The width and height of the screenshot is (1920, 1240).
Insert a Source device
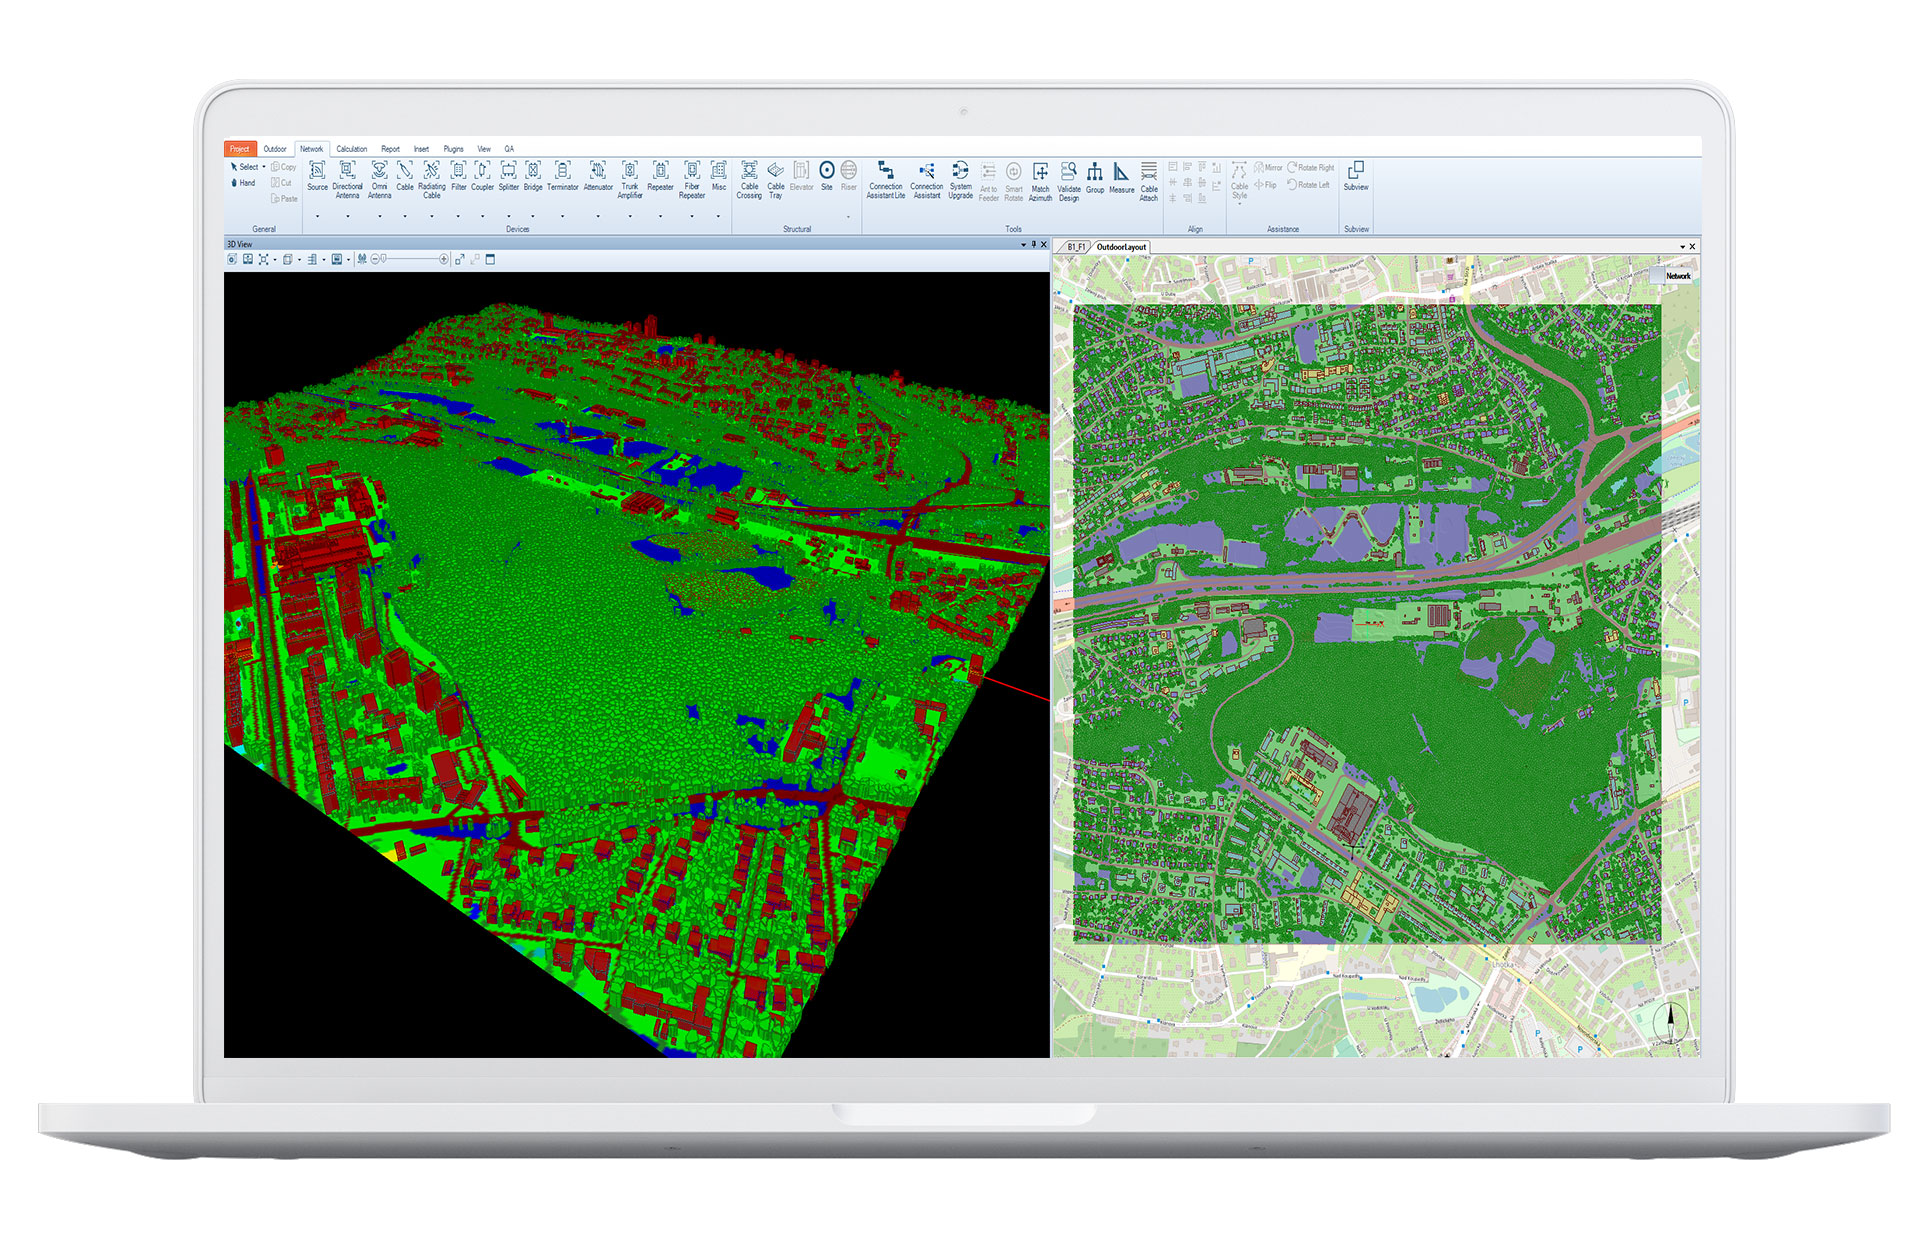pos(317,175)
